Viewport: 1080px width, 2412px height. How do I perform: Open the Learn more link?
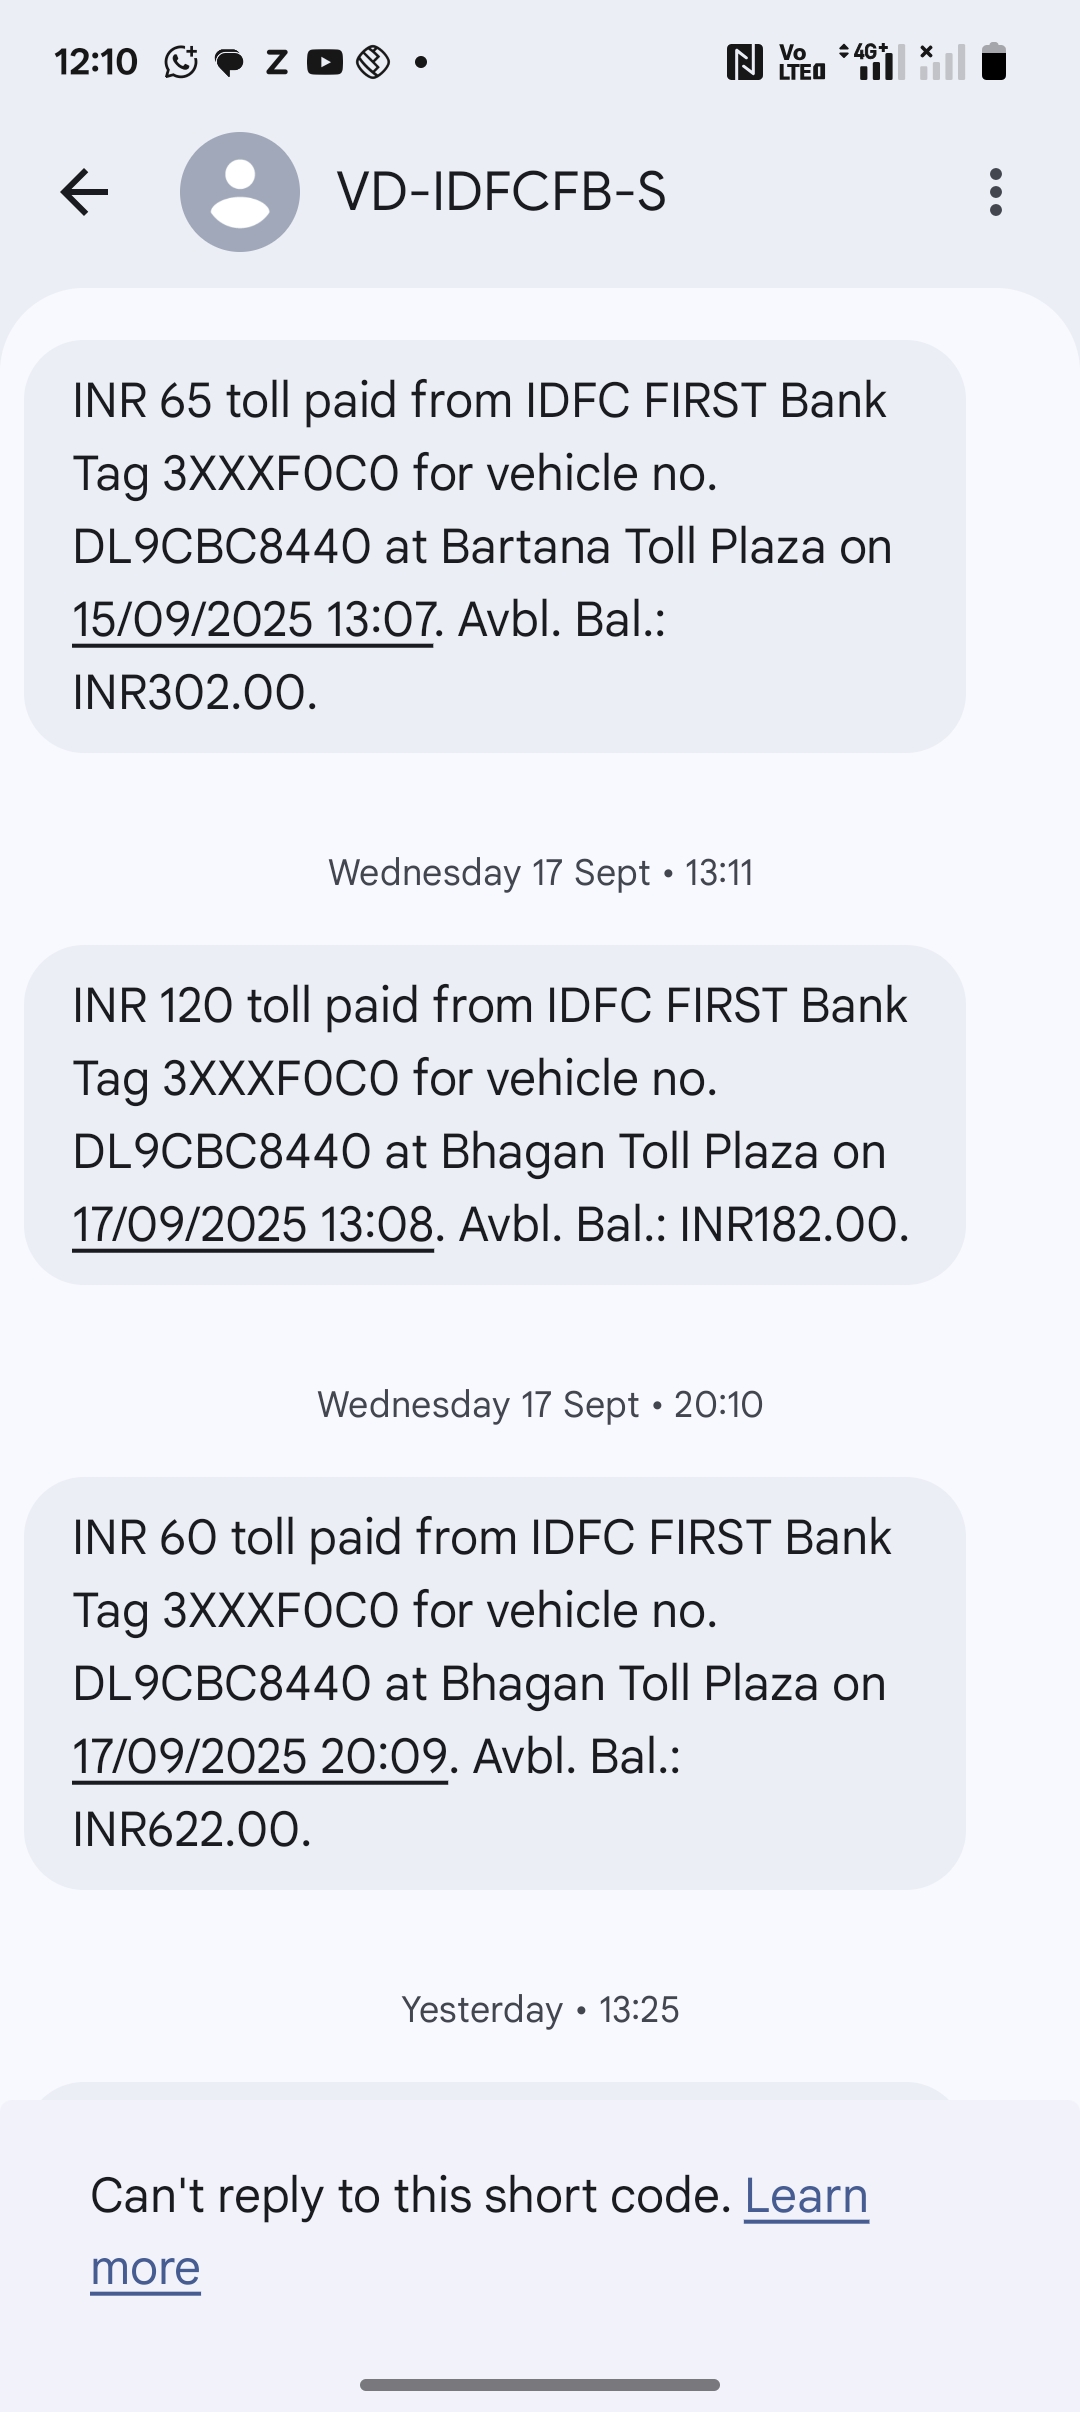(806, 2196)
